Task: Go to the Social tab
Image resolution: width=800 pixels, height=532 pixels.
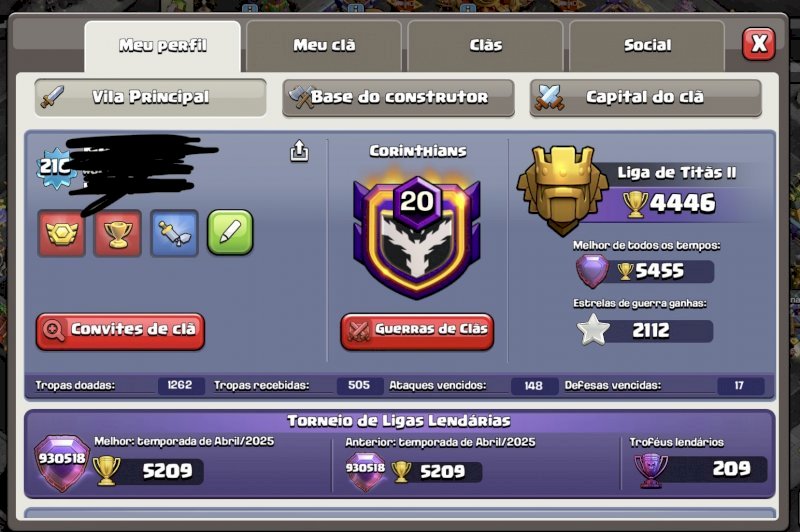Action: tap(647, 45)
